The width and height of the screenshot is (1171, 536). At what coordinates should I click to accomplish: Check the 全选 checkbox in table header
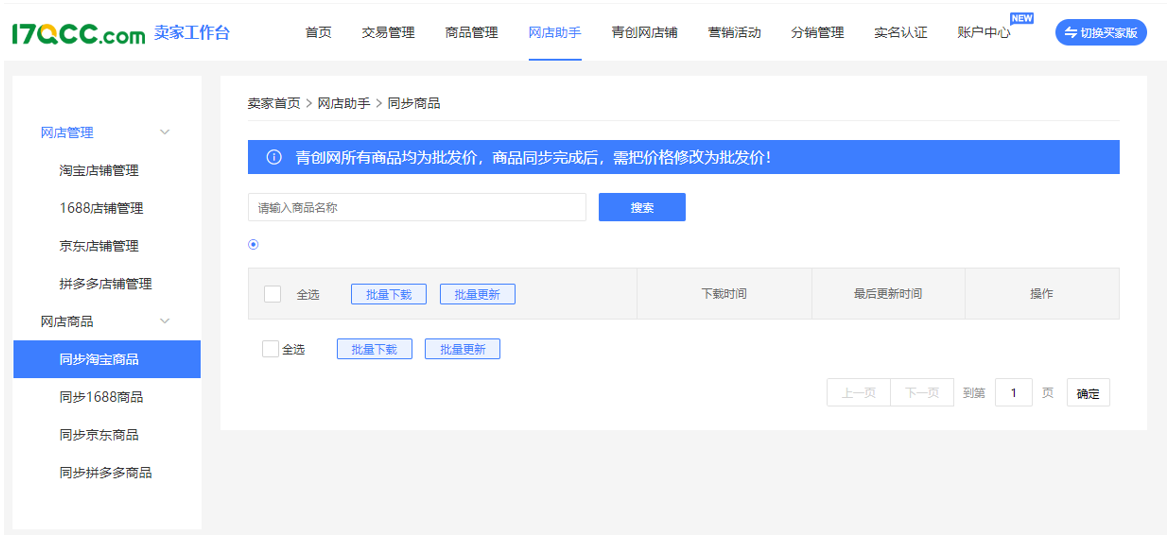click(272, 294)
